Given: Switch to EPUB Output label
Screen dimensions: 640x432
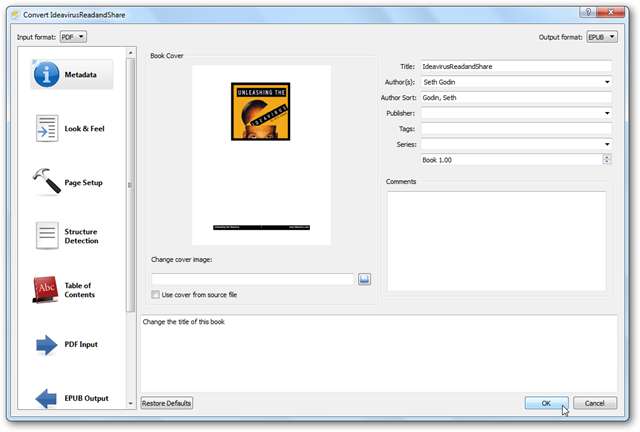Looking at the screenshot, I should point(87,398).
